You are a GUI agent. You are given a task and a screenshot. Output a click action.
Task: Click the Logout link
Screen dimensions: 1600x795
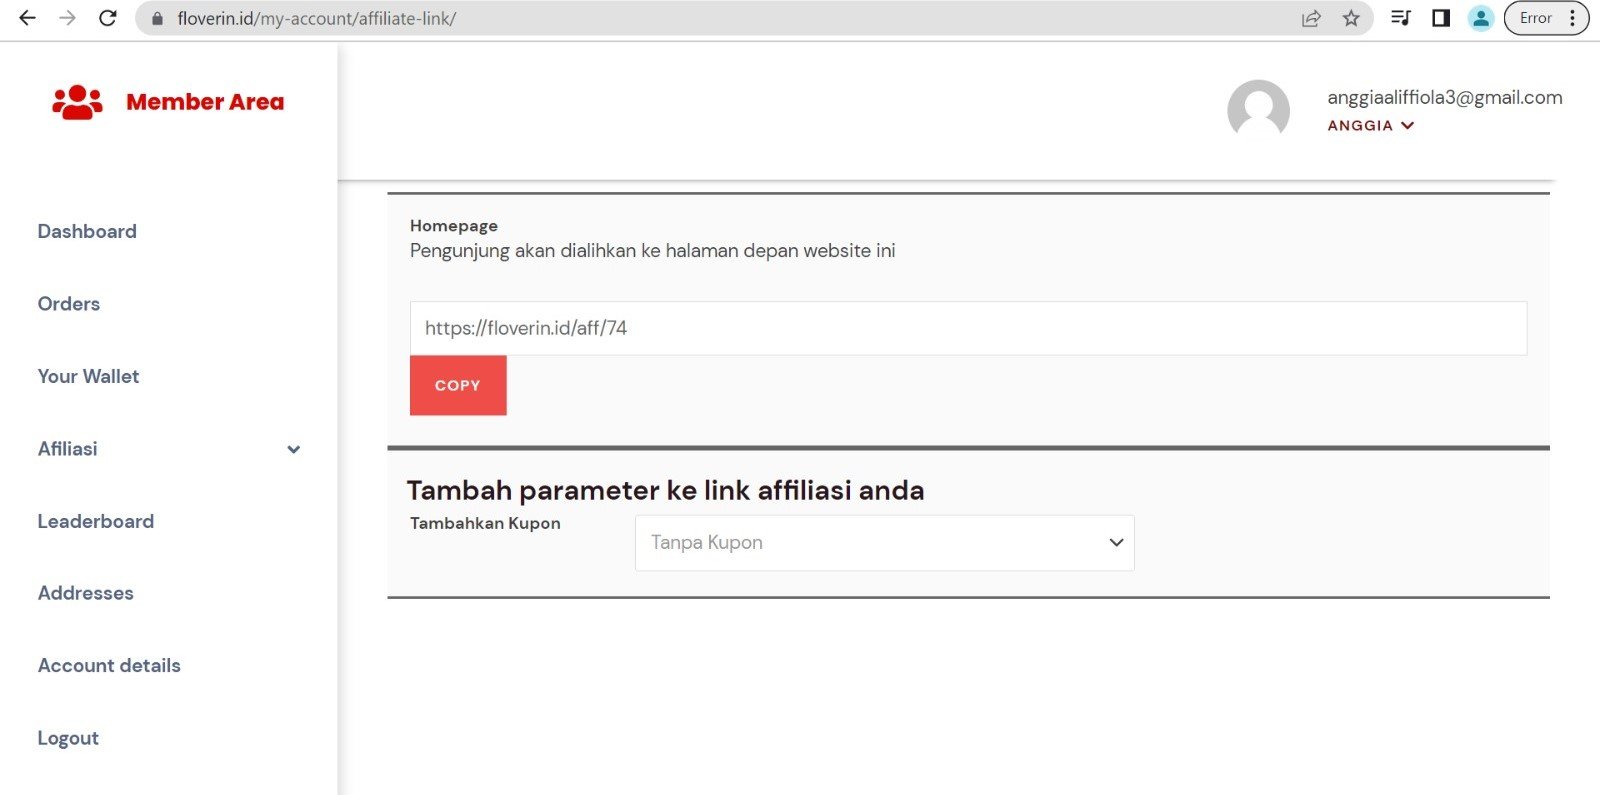(68, 738)
